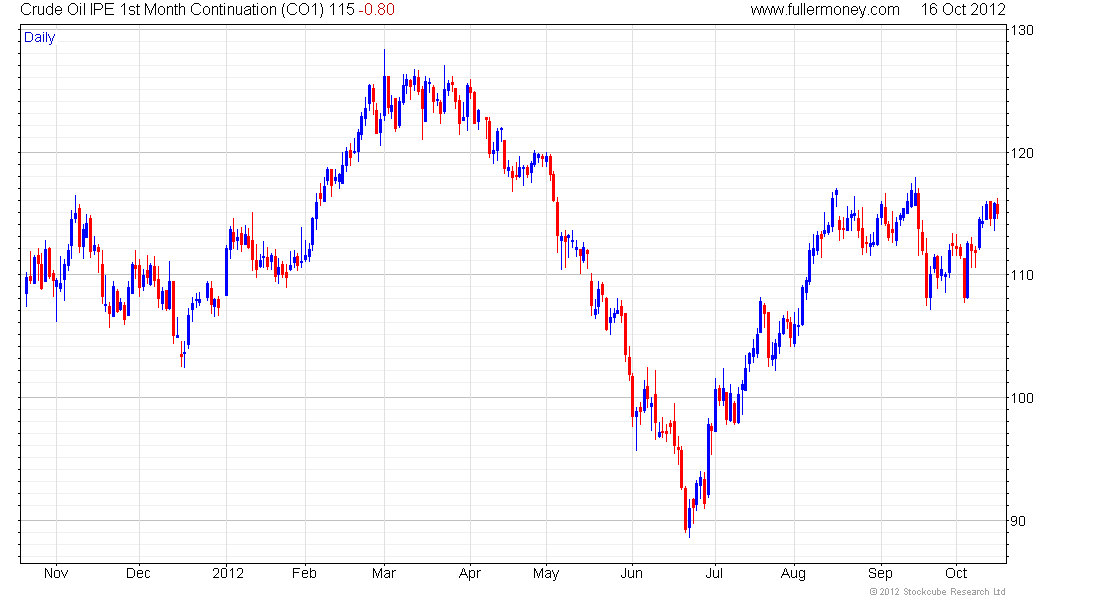Click the chart title 'Crude Oil IPE 1st Month Continuation (CO1)'
This screenshot has height=600, width=1100.
click(x=174, y=10)
